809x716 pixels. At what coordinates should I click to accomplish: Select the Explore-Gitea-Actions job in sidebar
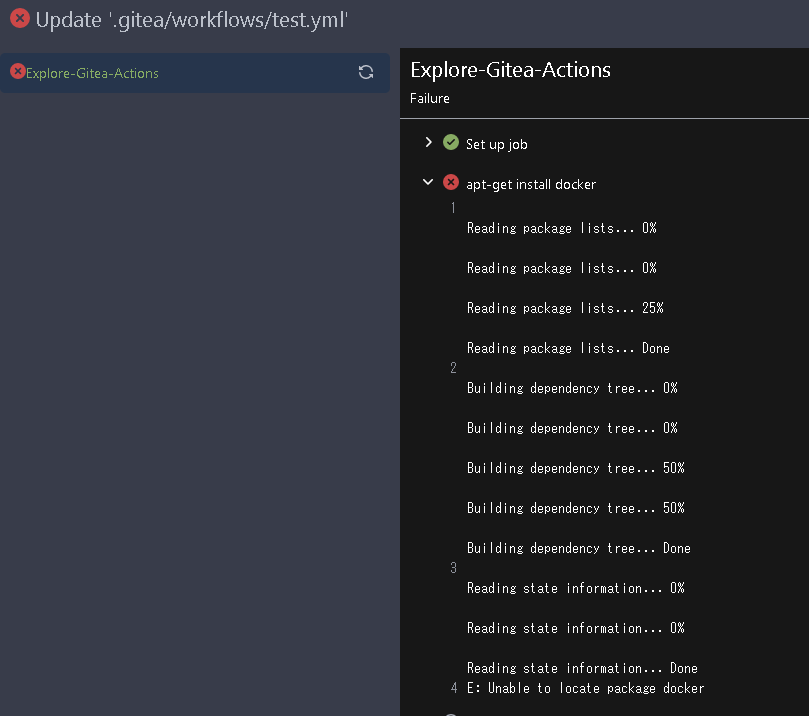pyautogui.click(x=195, y=73)
